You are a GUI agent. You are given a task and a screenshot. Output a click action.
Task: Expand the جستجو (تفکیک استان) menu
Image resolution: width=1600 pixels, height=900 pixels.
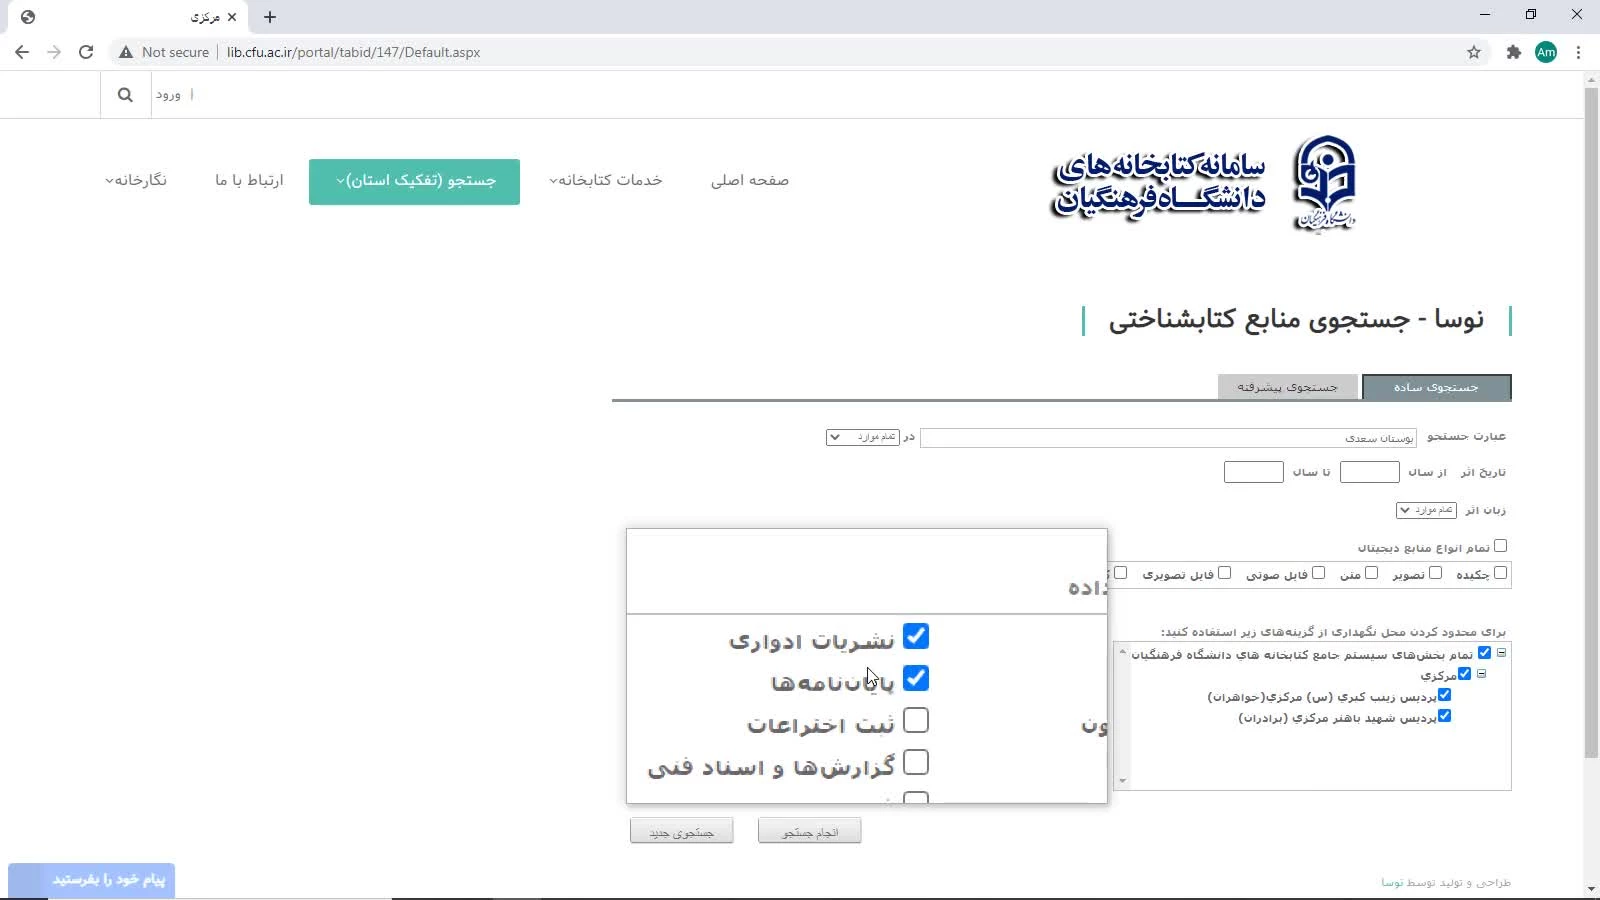[414, 181]
